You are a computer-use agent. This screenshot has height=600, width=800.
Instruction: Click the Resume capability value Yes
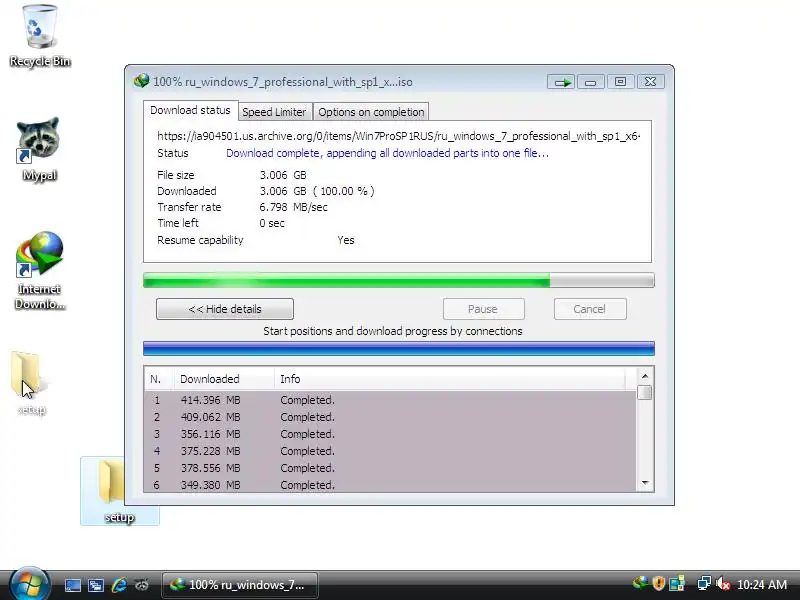345,240
